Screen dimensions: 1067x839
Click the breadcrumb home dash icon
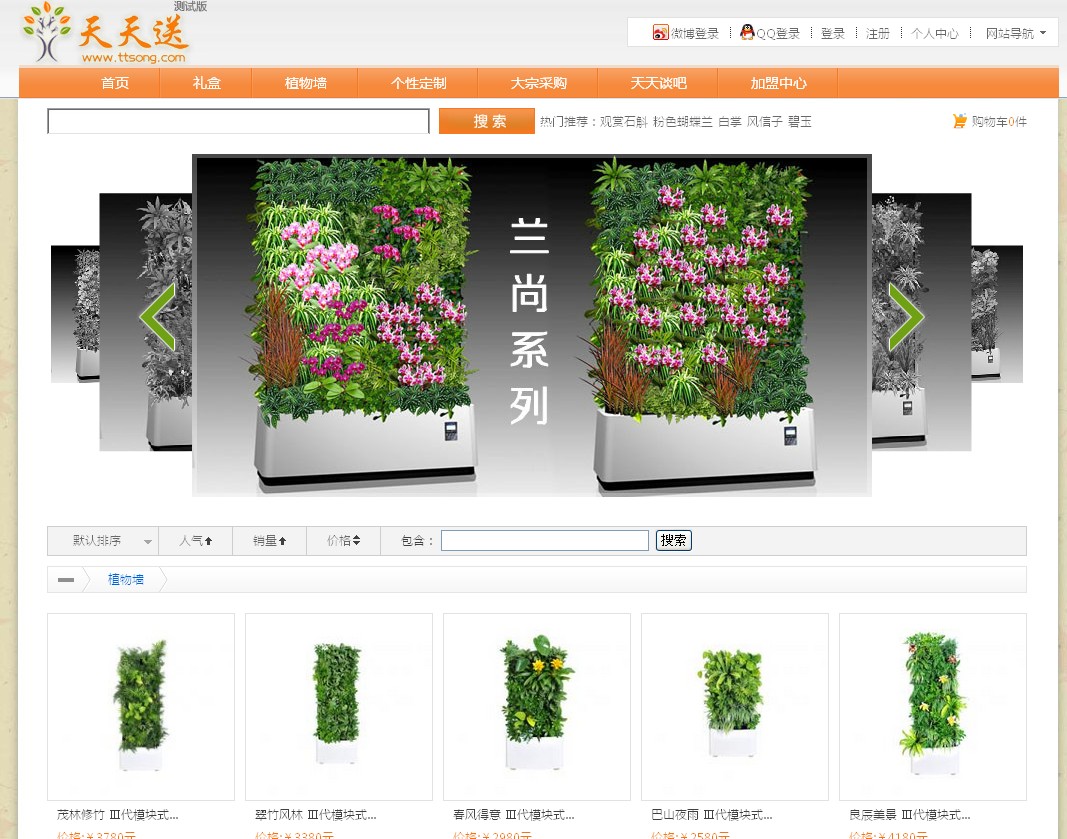point(66,580)
